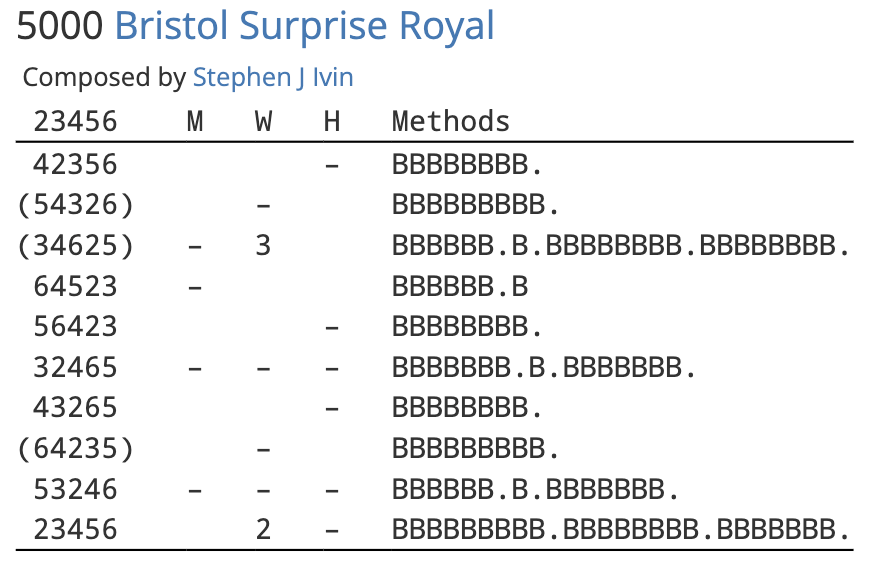Select the bracketed course end (54326)
The height and width of the screenshot is (564, 890).
point(75,205)
